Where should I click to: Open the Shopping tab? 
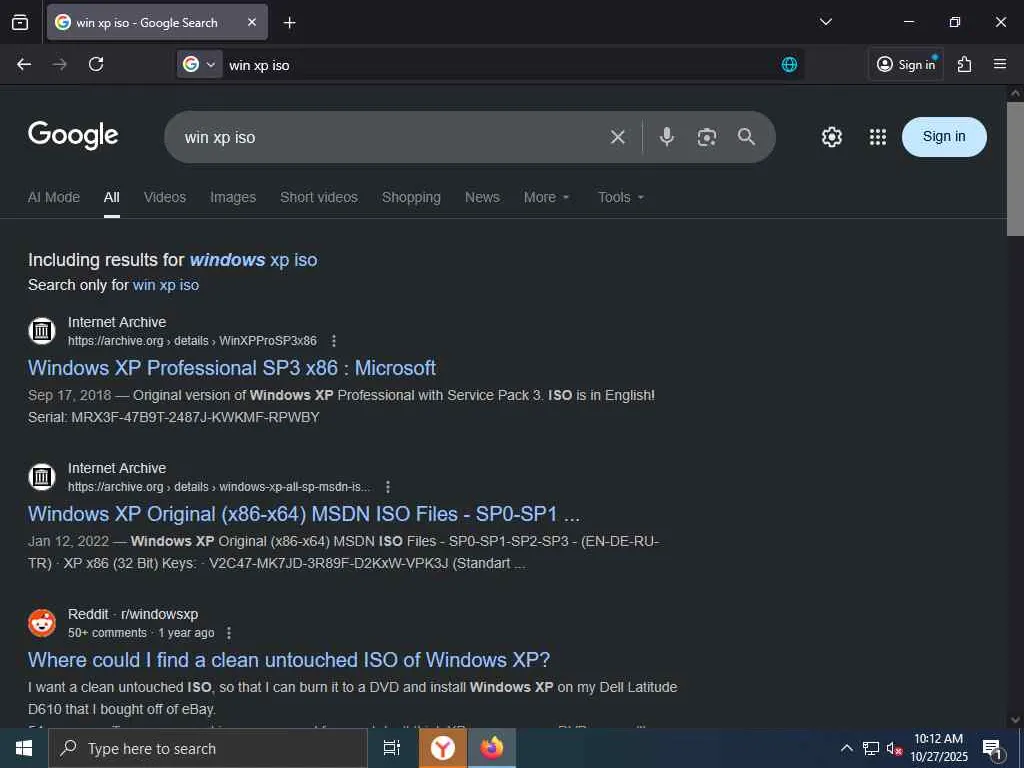coord(411,197)
